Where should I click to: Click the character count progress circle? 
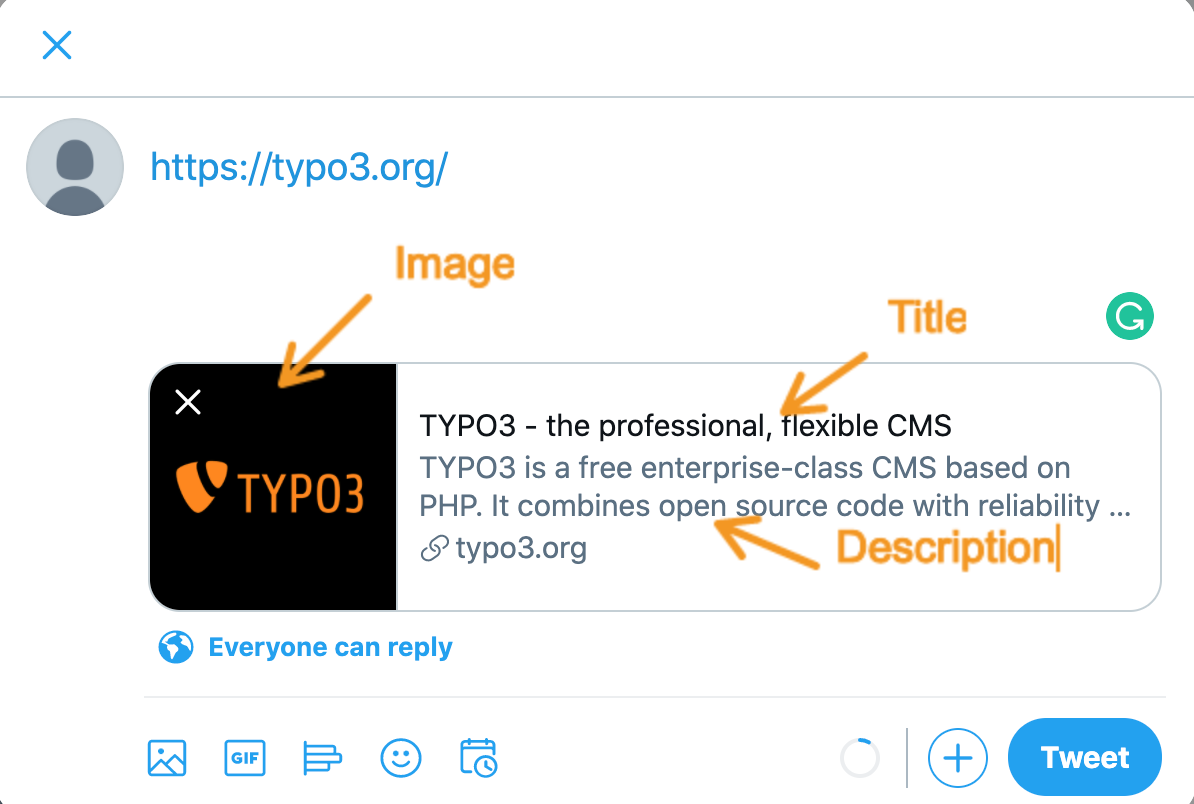click(x=860, y=758)
